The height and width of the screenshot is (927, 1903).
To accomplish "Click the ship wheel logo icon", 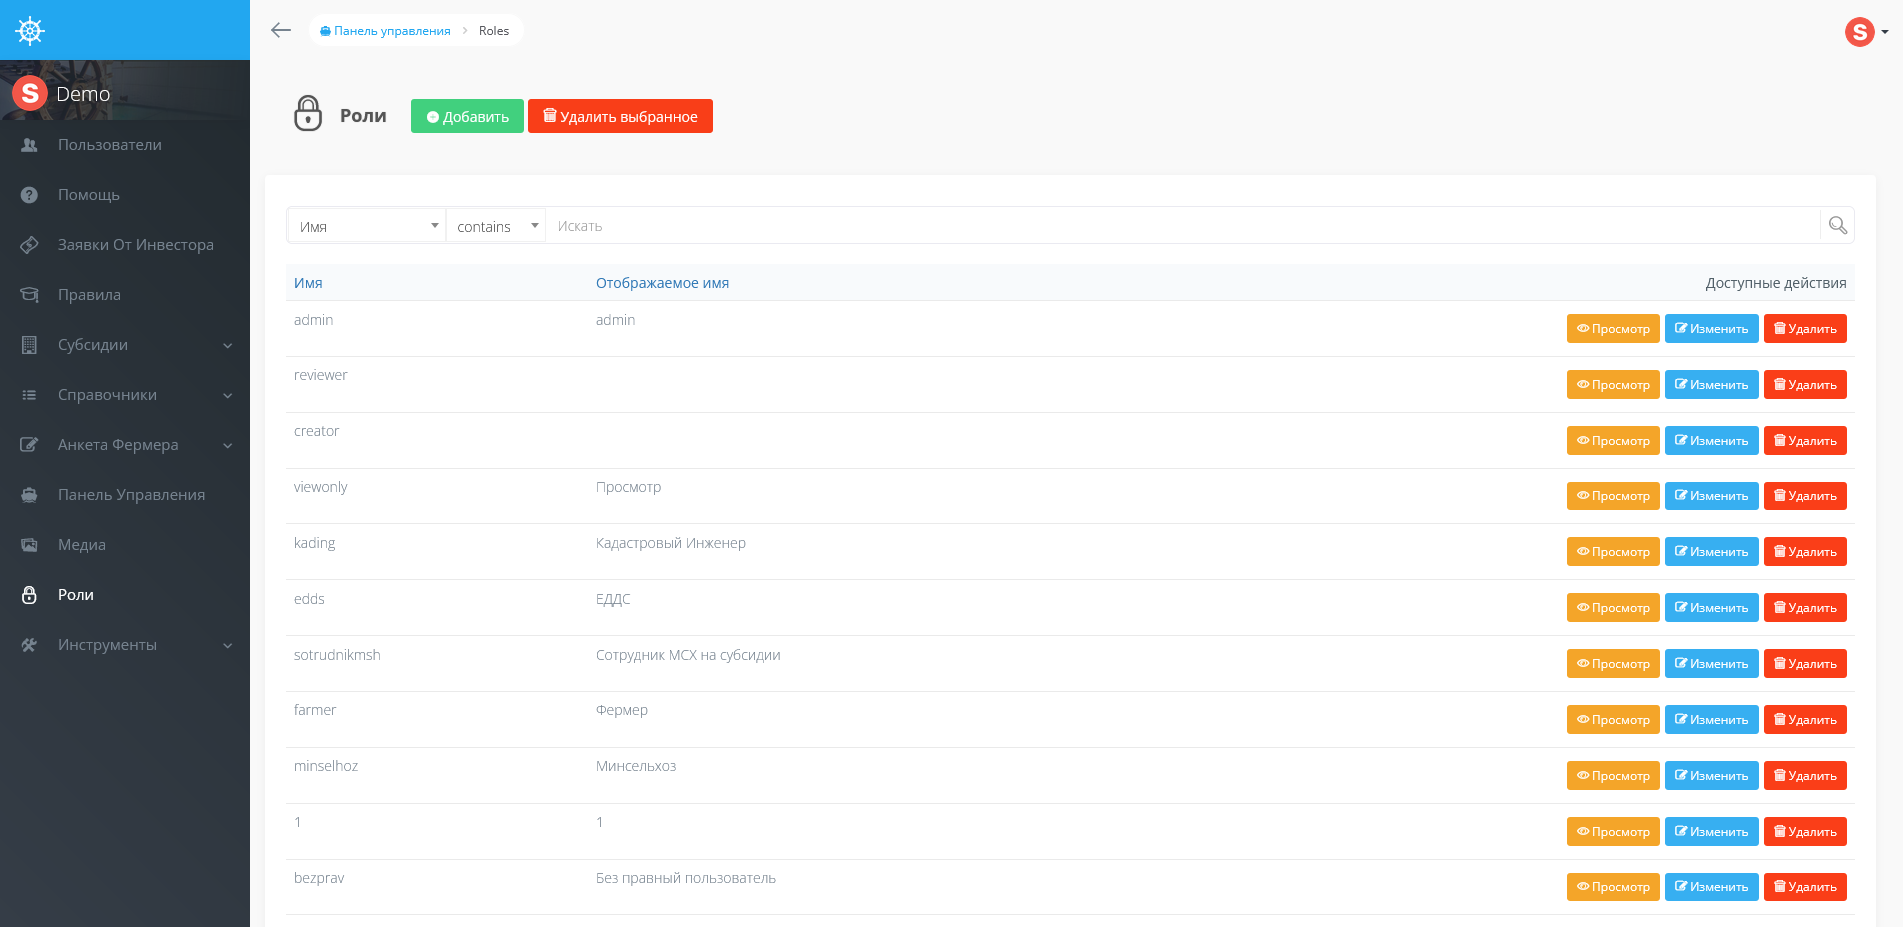I will click(30, 31).
